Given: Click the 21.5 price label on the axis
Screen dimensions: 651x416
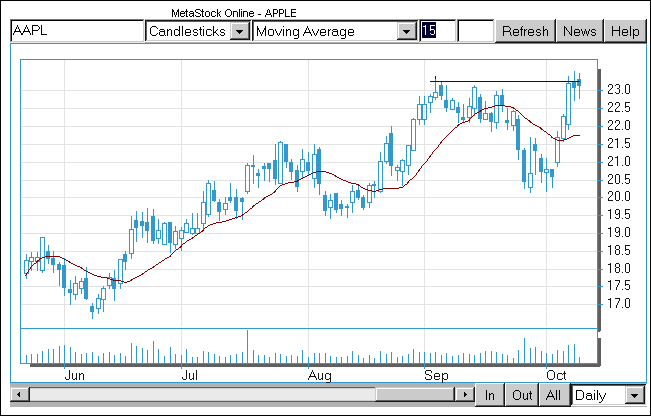Looking at the screenshot, I should pyautogui.click(x=619, y=143).
